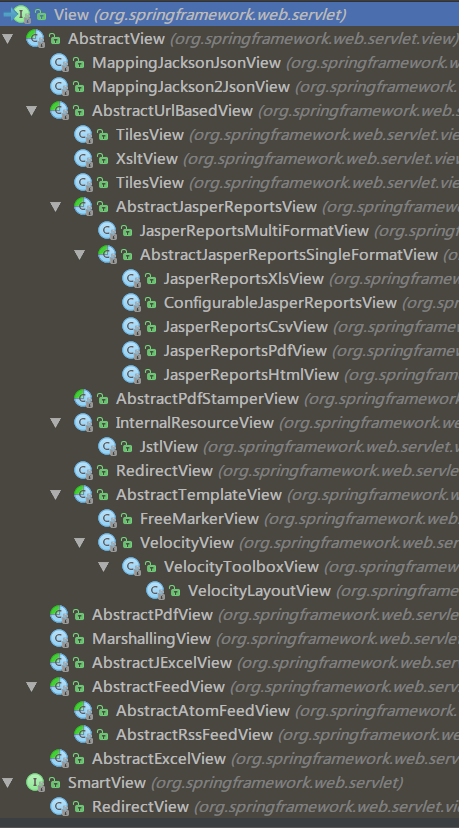Select the AbstractJasperReportsSingleFormatView class name
Screen dimensions: 459x828
289,255
